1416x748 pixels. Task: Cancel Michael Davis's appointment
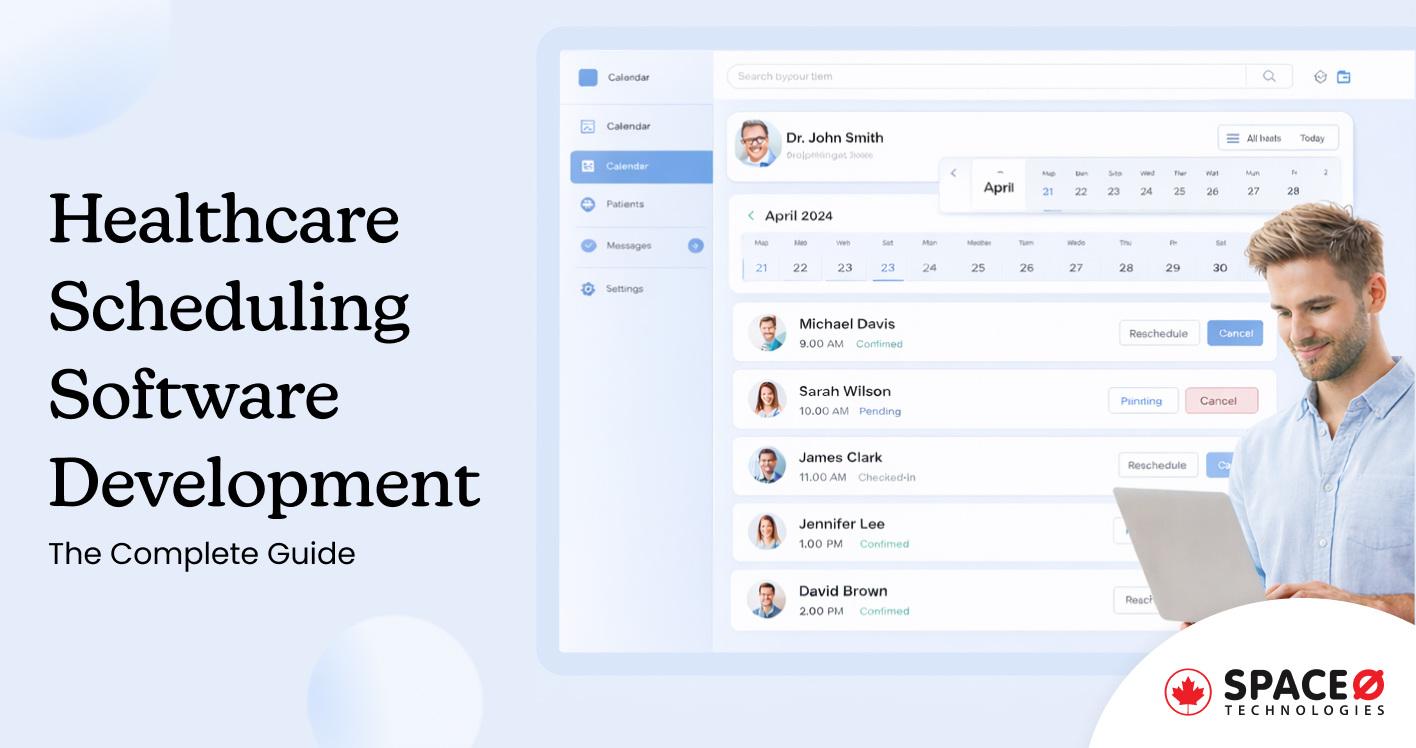click(x=1235, y=333)
